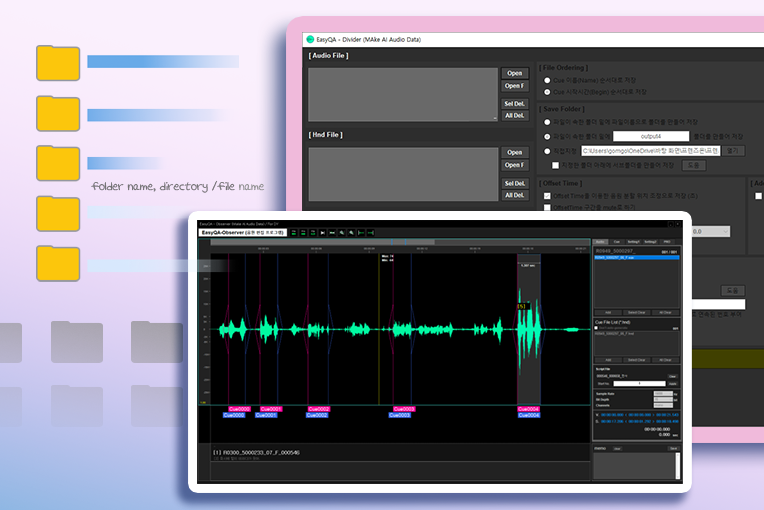Click the second yellow folder icon
The height and width of the screenshot is (510, 764).
click(x=58, y=113)
